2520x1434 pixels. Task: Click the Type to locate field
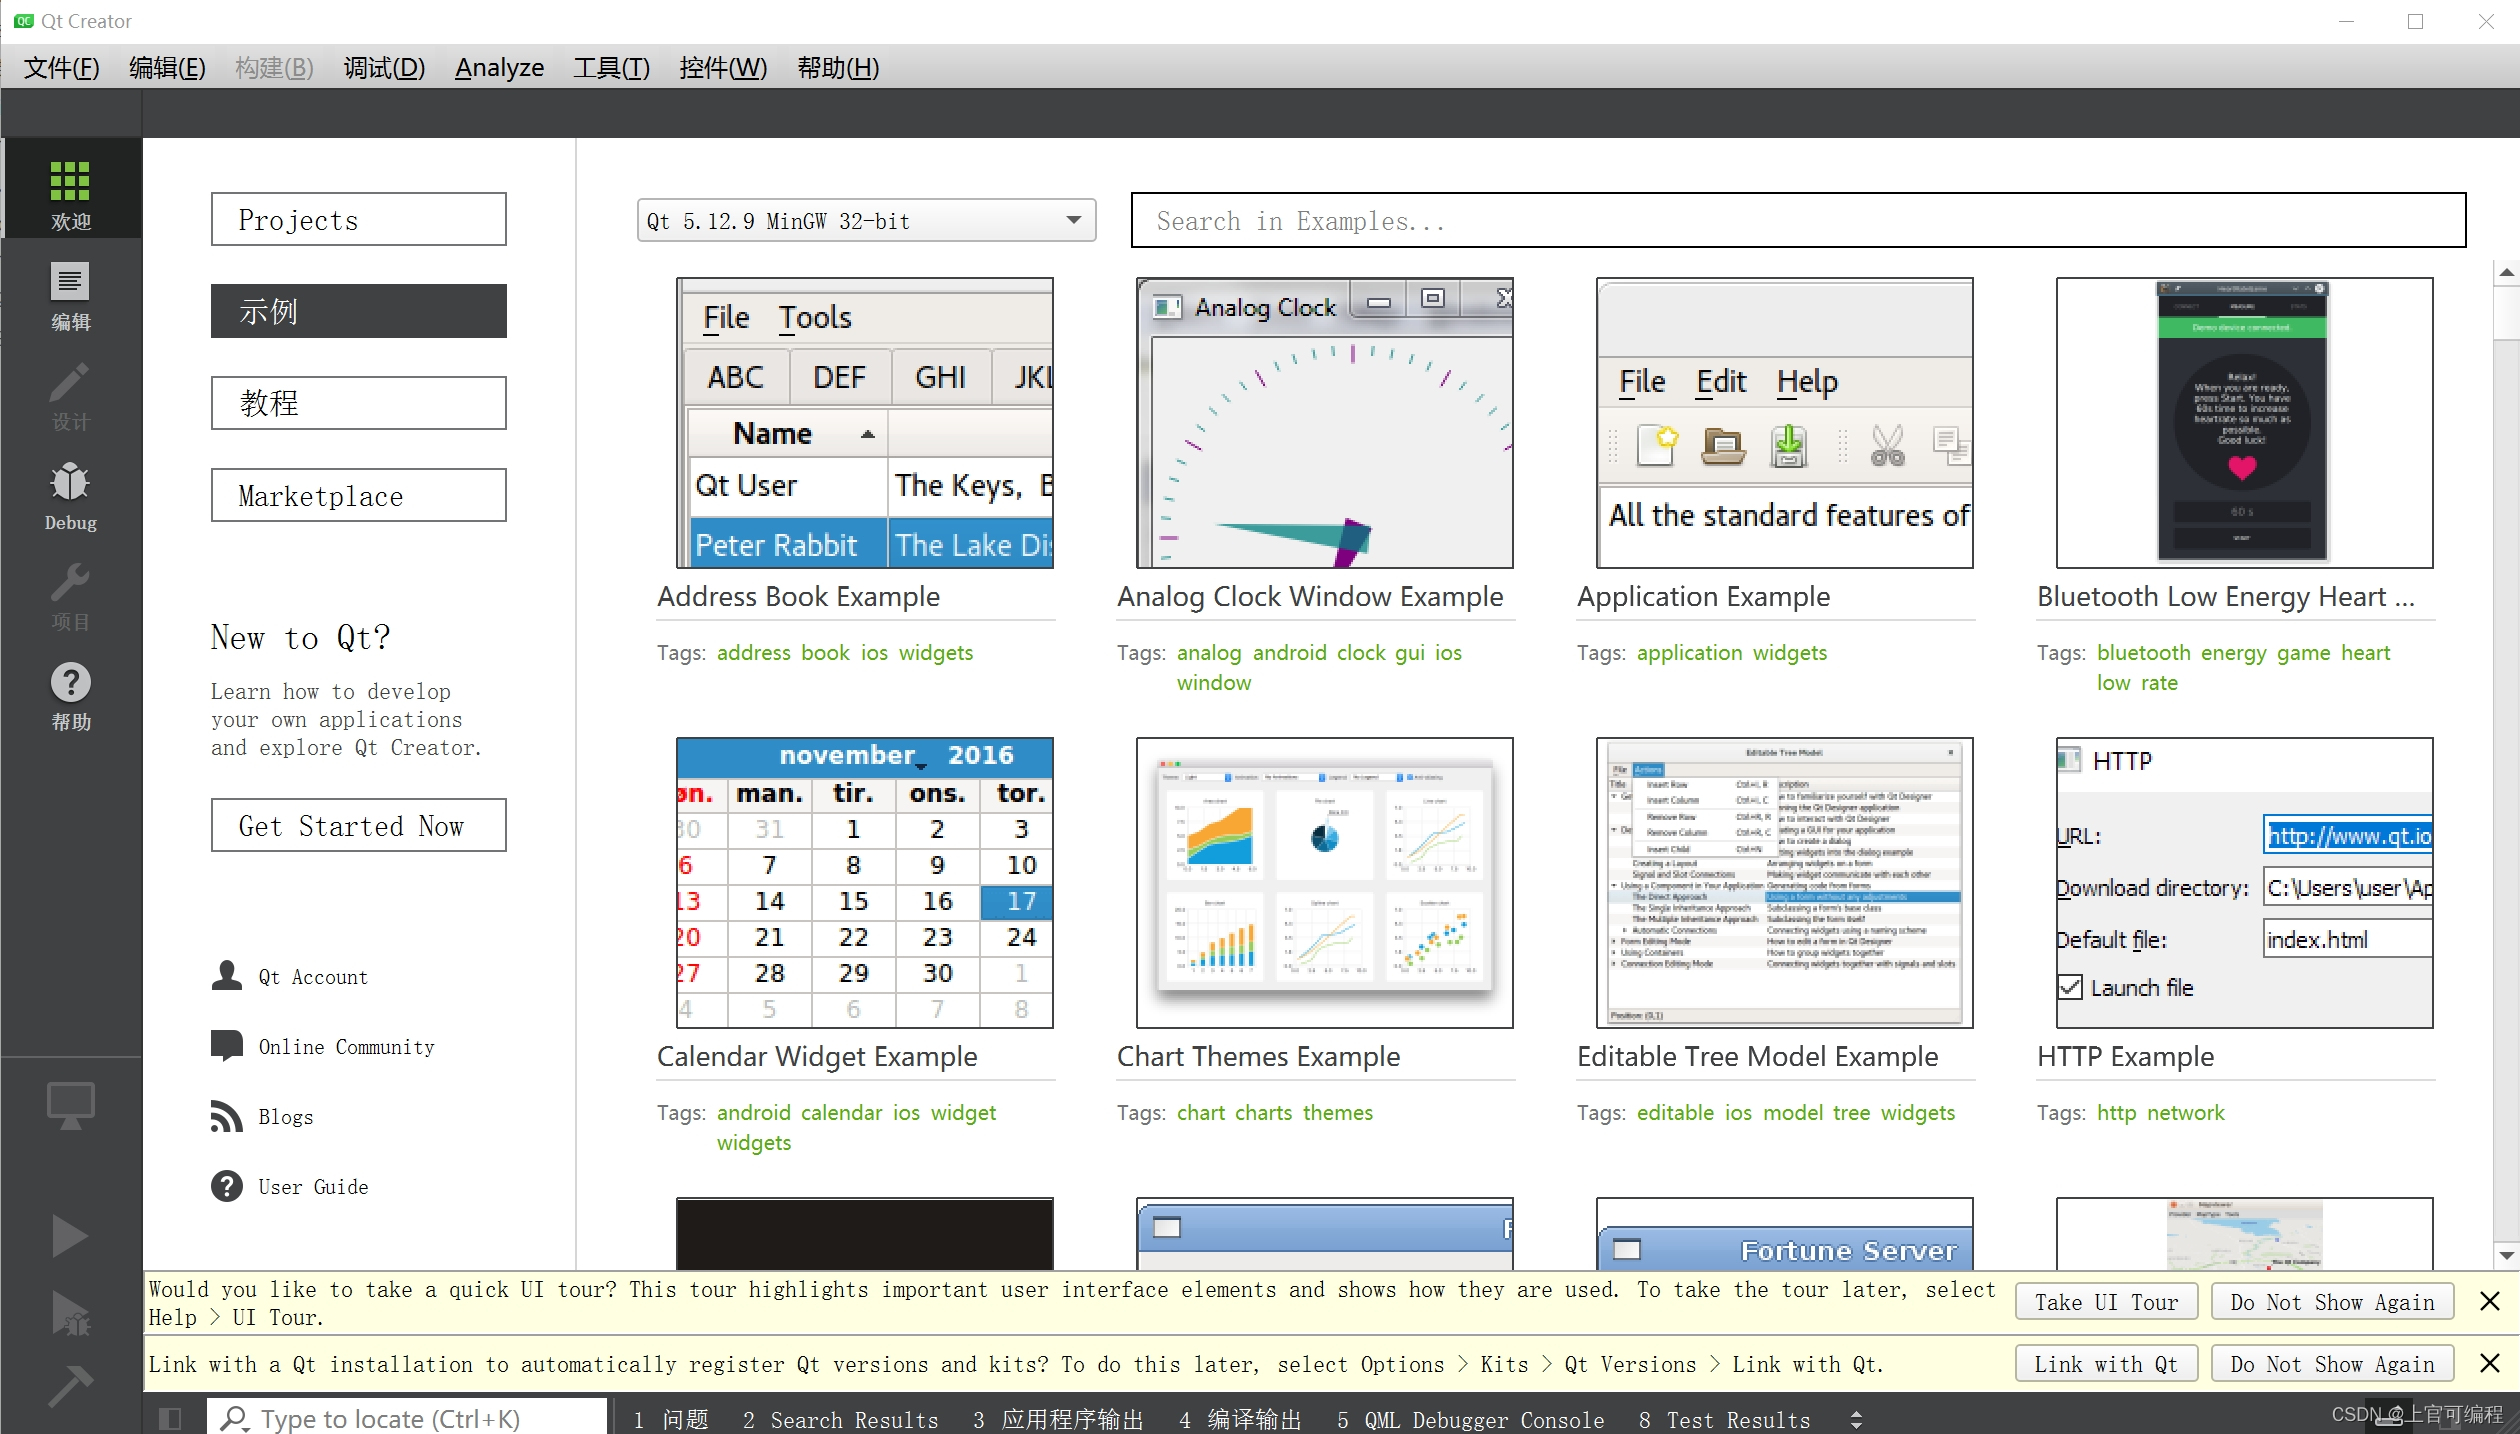pos(408,1418)
